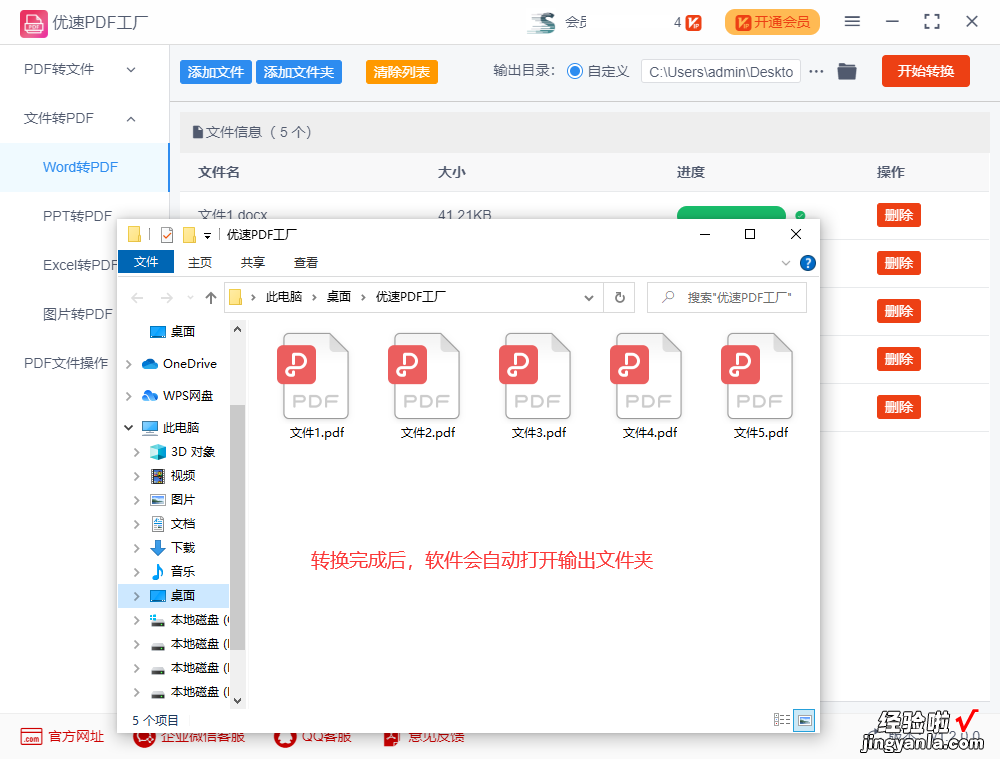Click the 文件1.docx progress bar
The height and width of the screenshot is (760, 1000).
731,213
